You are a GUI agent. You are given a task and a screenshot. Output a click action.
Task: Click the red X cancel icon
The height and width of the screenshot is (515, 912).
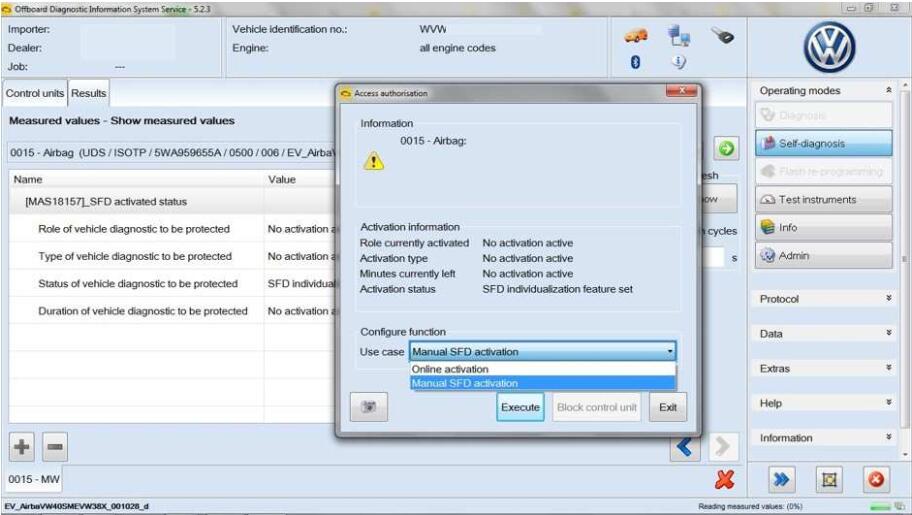[x=724, y=480]
